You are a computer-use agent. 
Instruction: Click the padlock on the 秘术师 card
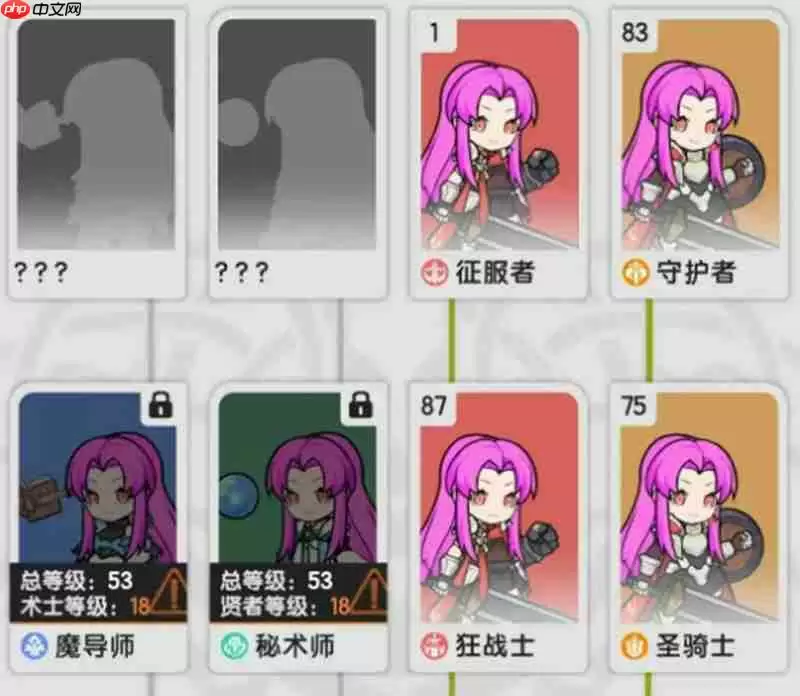(x=360, y=405)
